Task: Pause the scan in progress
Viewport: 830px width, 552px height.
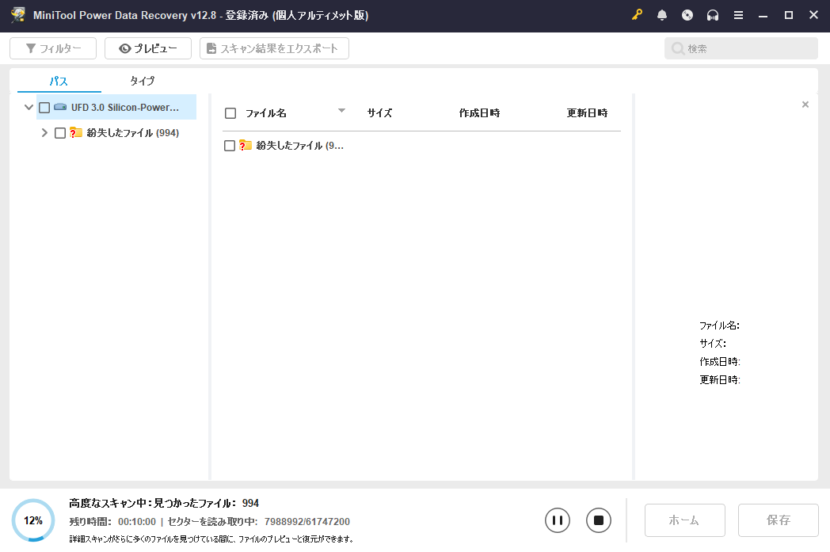Action: (557, 520)
